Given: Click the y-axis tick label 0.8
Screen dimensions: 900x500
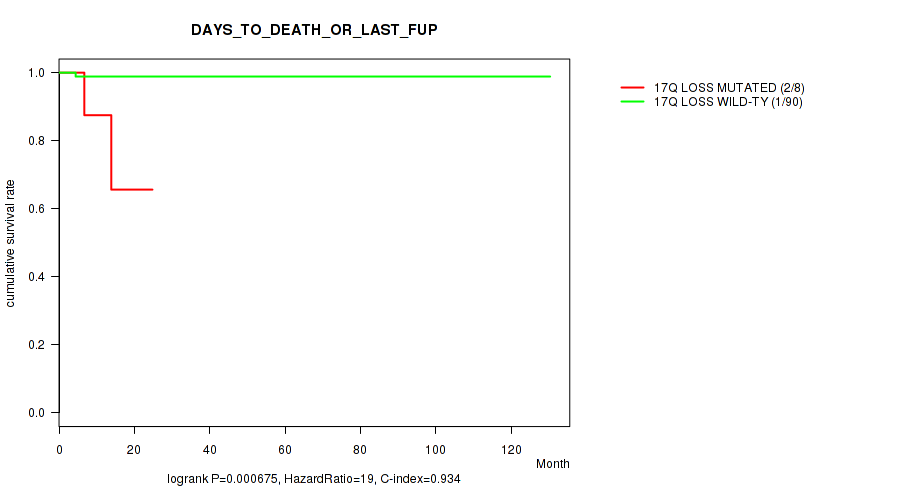Looking at the screenshot, I should [x=36, y=141].
